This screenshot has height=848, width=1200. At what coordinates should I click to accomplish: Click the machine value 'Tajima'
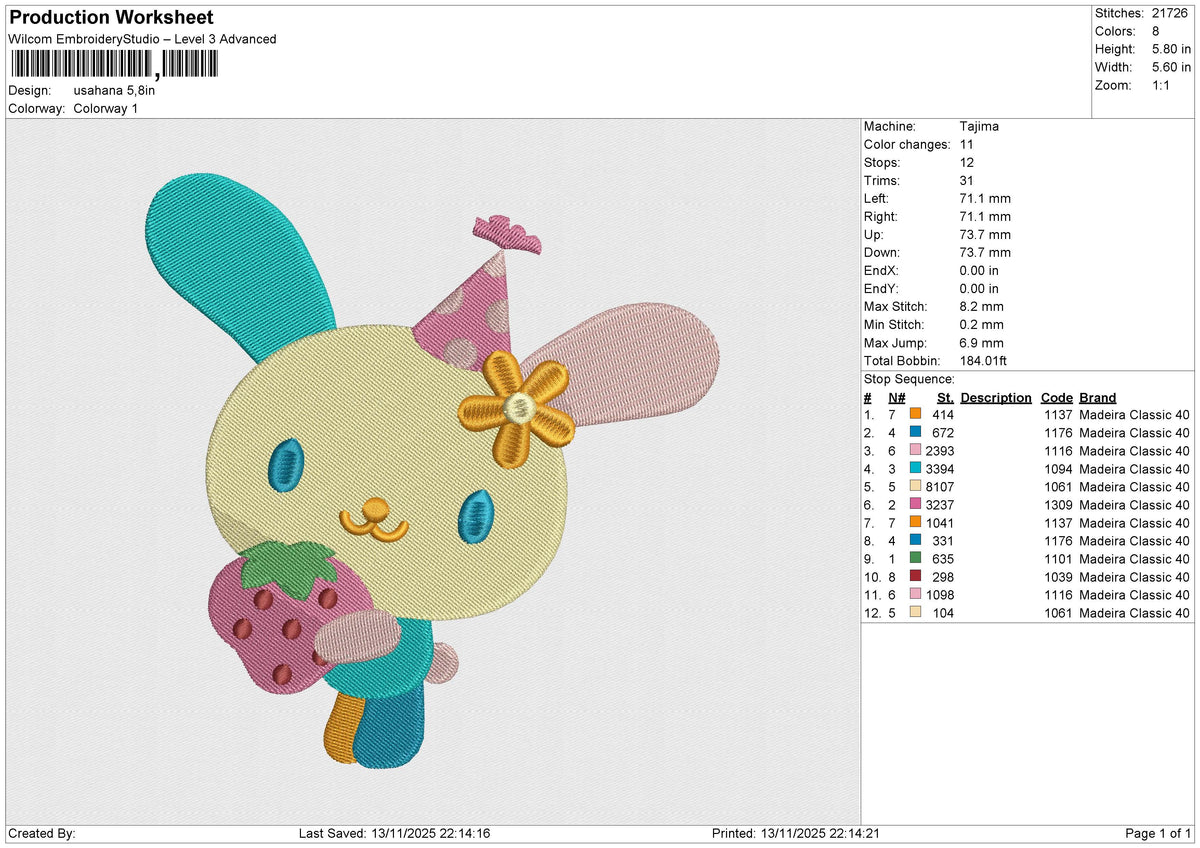click(978, 127)
